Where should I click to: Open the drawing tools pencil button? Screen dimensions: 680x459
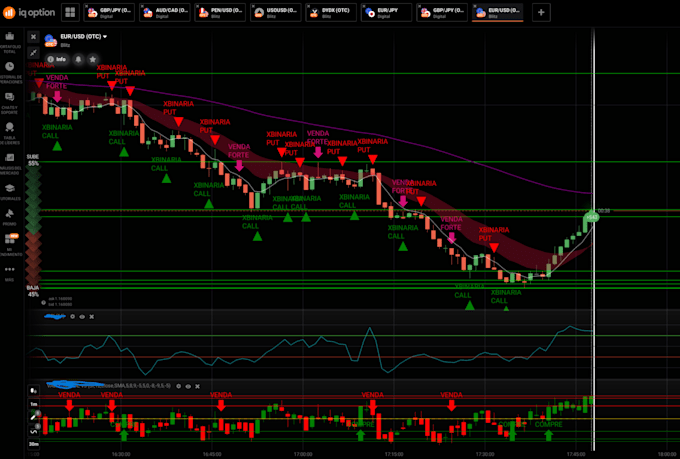(33, 417)
